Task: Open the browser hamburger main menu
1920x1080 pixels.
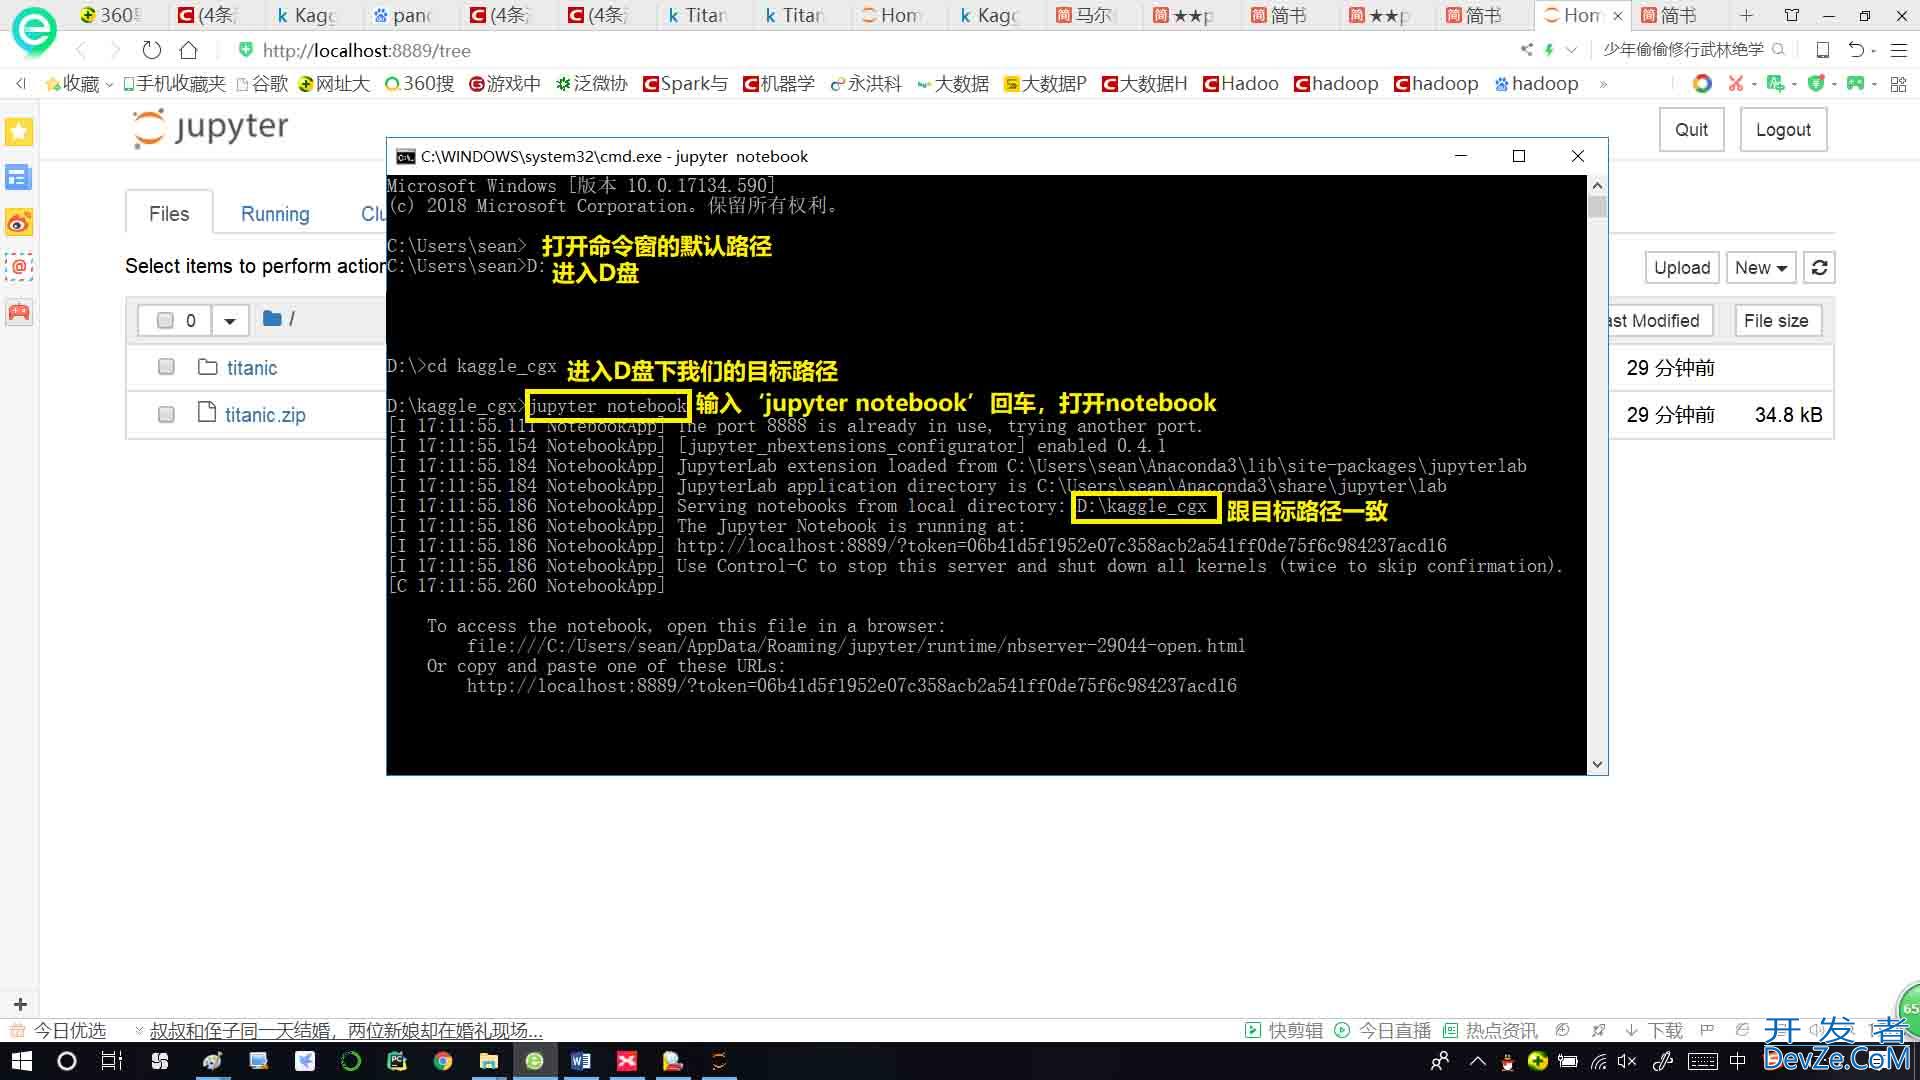Action: (x=1899, y=49)
